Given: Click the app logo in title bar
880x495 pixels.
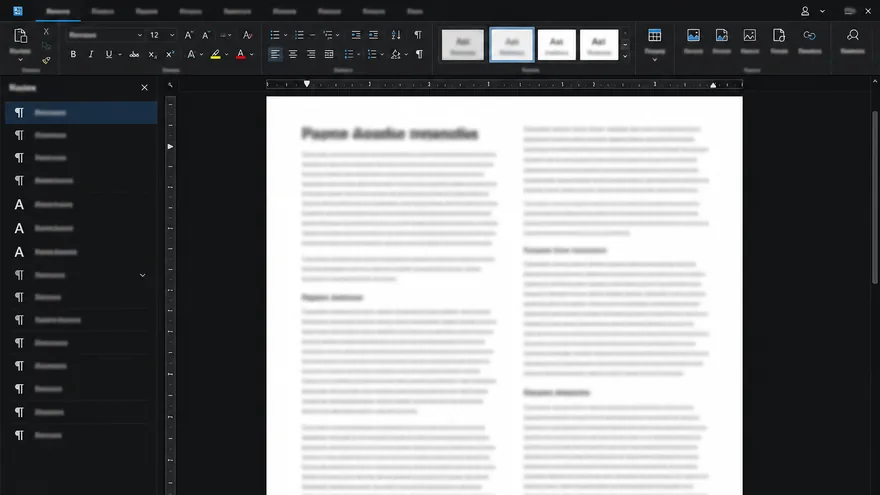Looking at the screenshot, I should coord(18,11).
